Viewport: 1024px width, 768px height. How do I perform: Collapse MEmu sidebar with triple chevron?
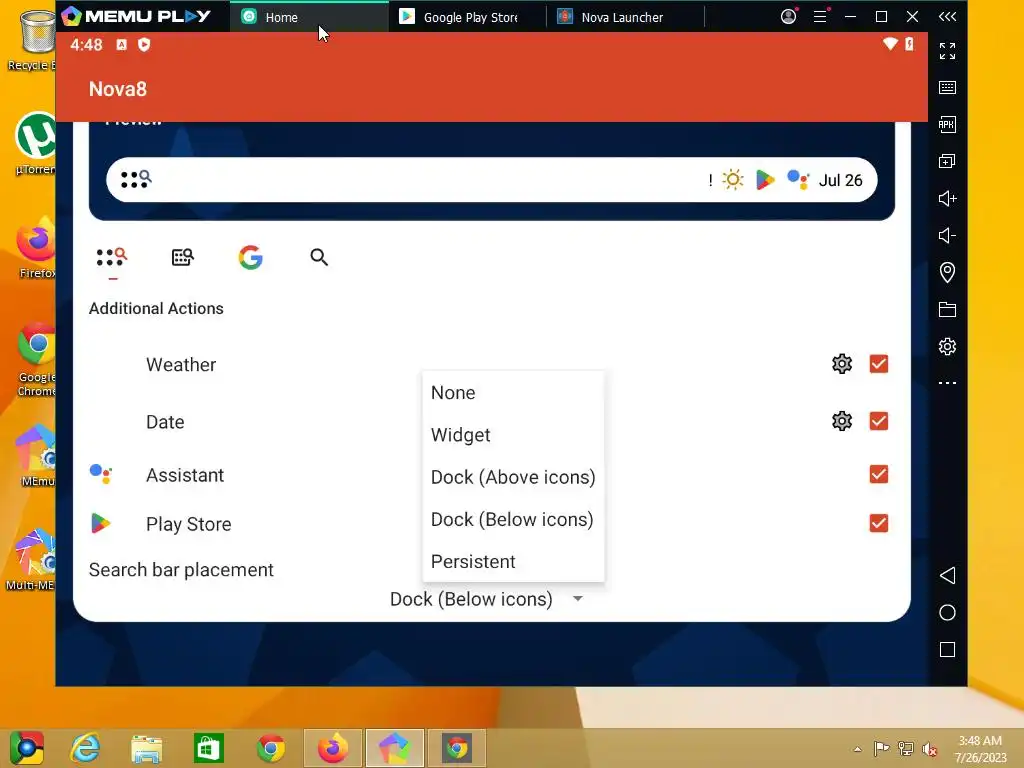[947, 16]
